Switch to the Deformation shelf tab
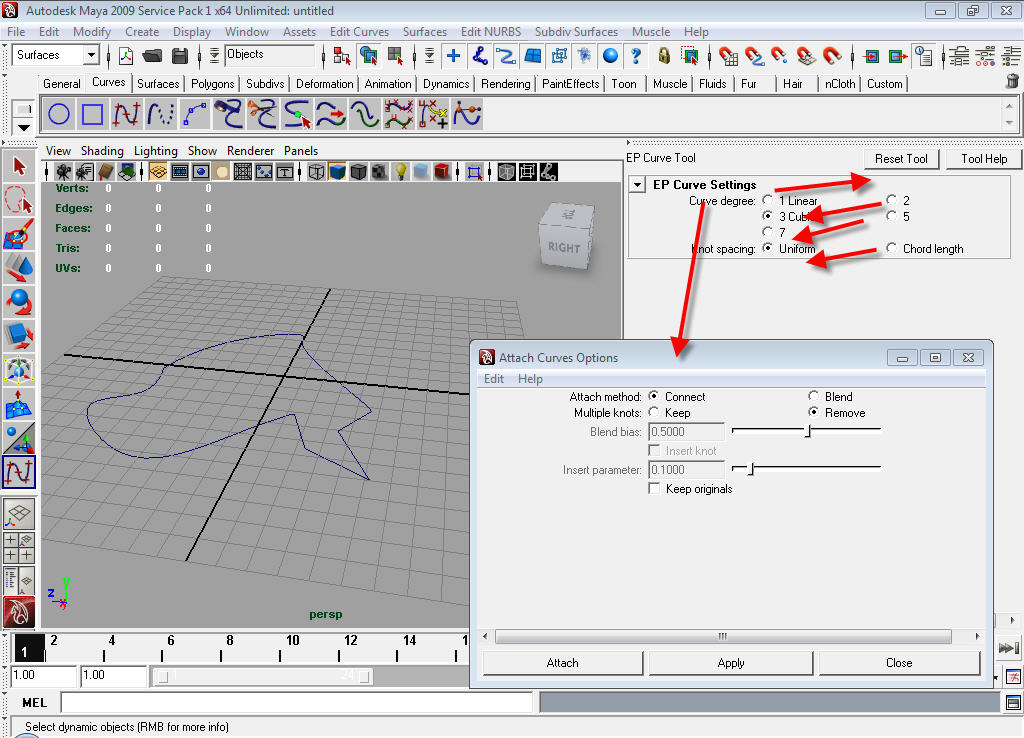1024x738 pixels. coord(325,84)
